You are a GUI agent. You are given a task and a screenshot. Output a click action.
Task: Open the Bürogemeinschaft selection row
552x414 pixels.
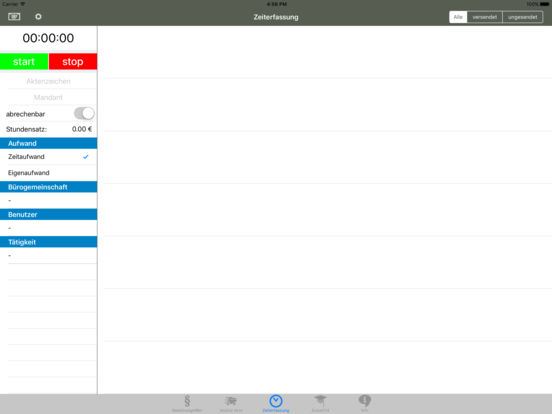tap(49, 200)
